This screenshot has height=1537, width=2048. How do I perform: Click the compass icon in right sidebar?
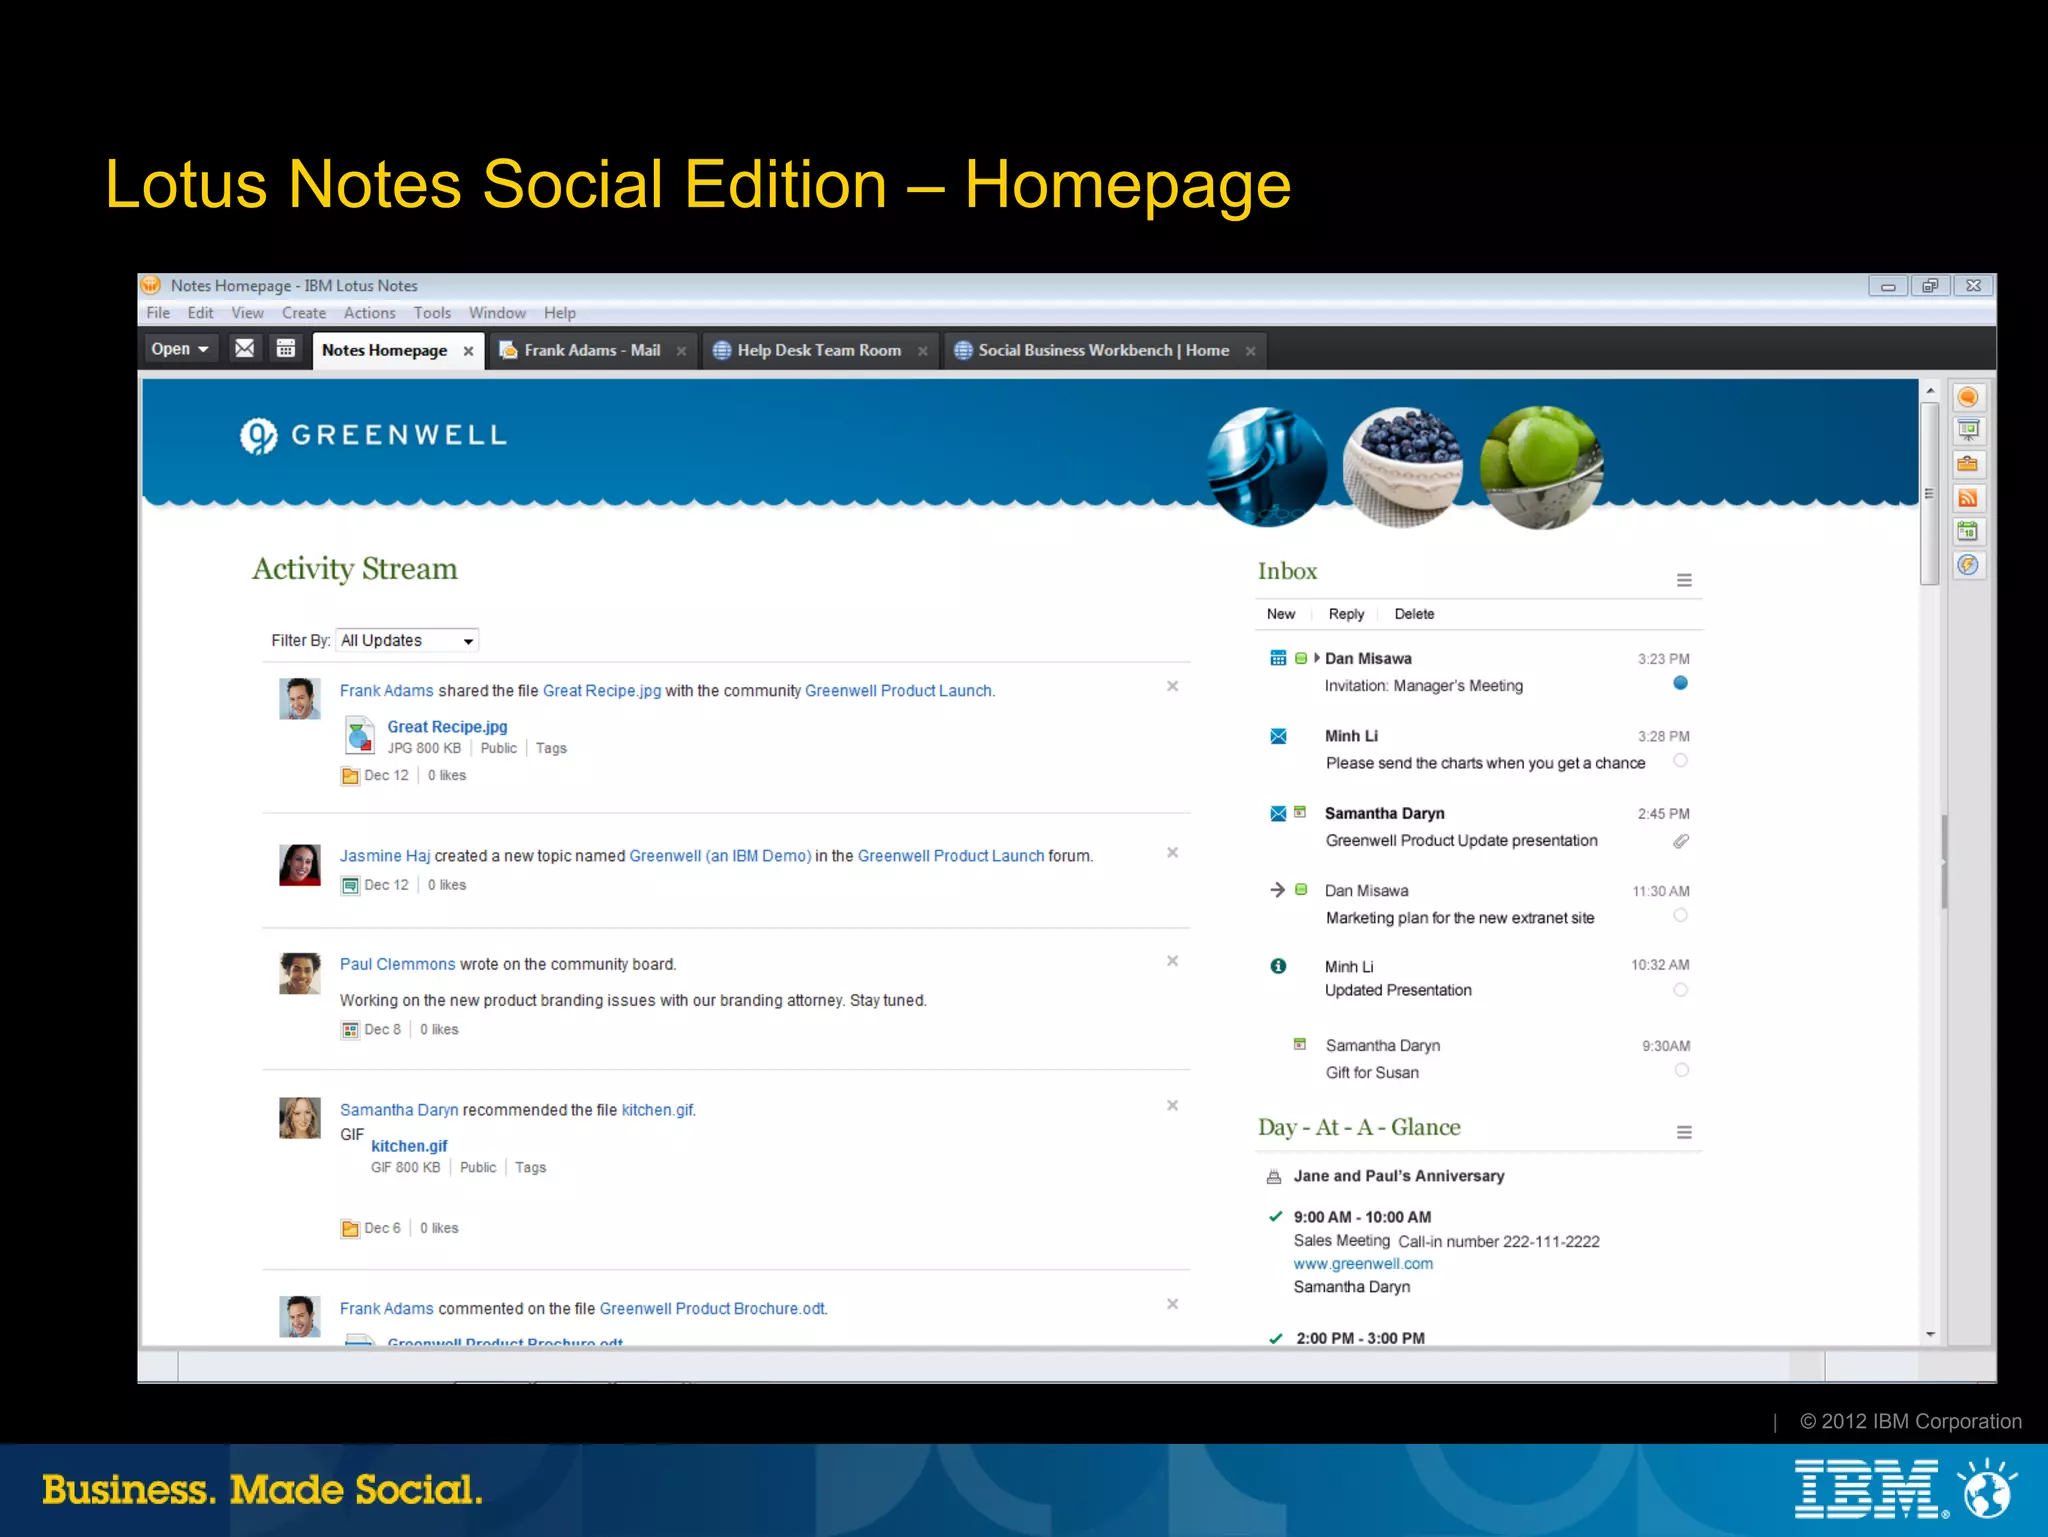coord(1968,565)
